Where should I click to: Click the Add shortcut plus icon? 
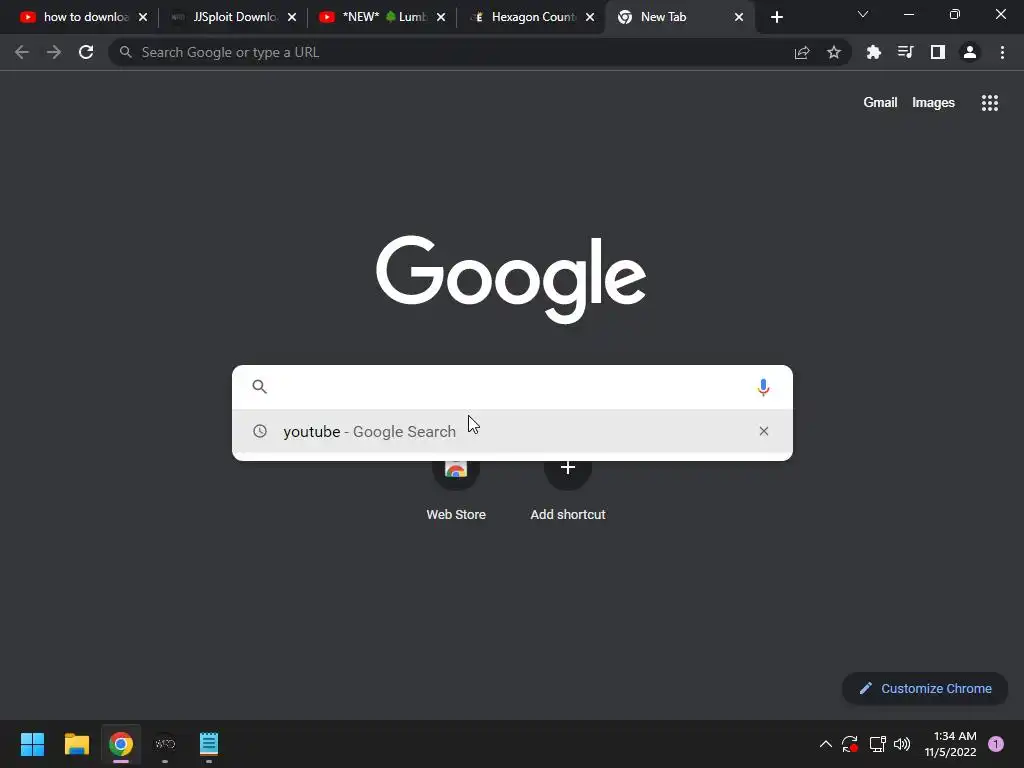(x=568, y=468)
